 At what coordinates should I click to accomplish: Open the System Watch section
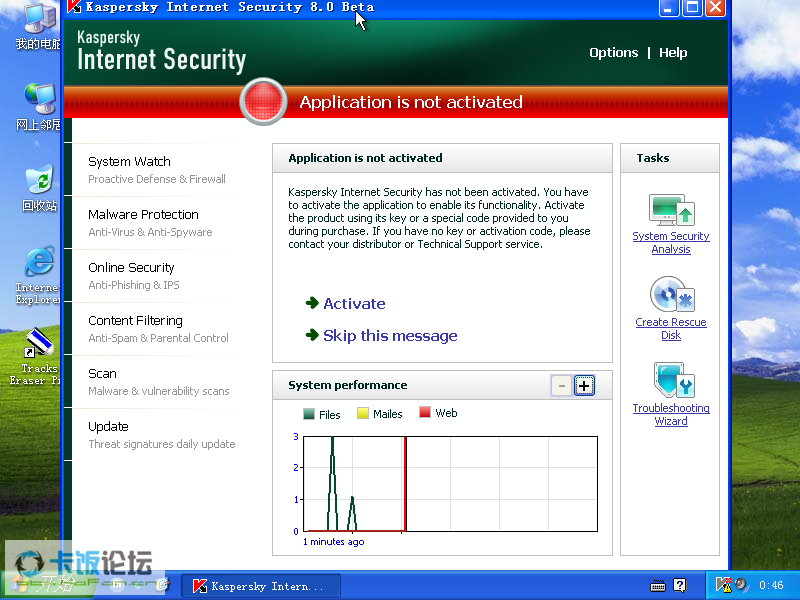tap(156, 169)
